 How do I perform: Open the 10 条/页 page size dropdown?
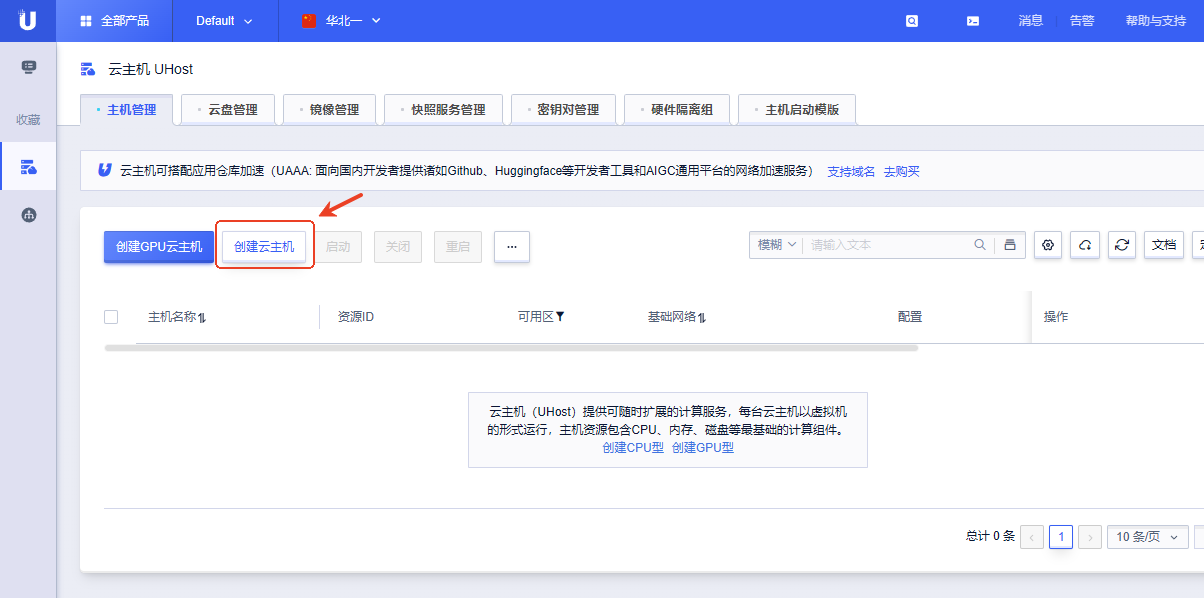(x=1147, y=537)
